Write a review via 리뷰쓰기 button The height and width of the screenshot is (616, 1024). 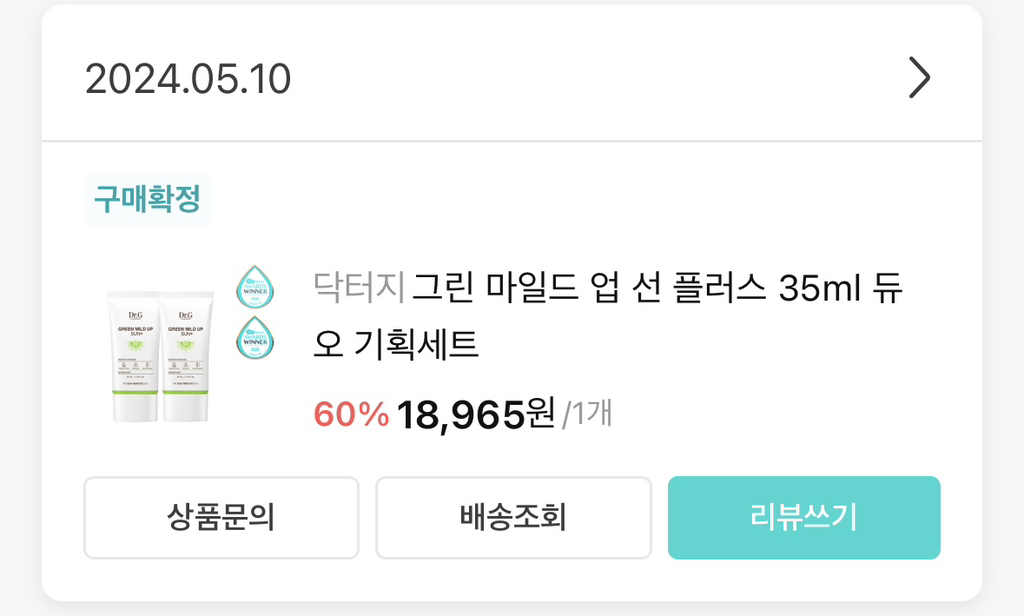point(804,518)
